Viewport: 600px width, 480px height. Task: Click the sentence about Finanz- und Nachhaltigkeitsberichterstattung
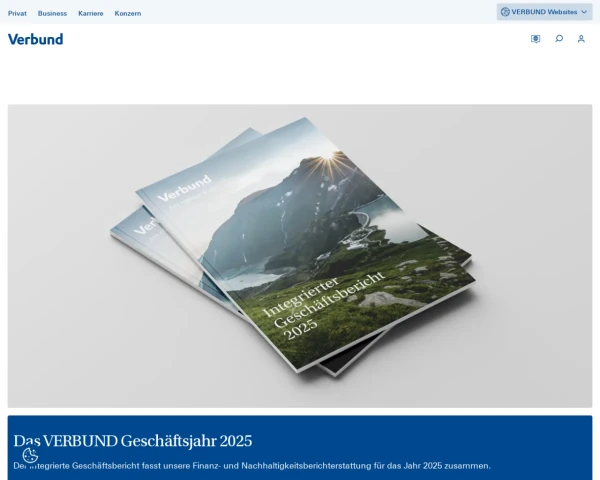(x=252, y=466)
